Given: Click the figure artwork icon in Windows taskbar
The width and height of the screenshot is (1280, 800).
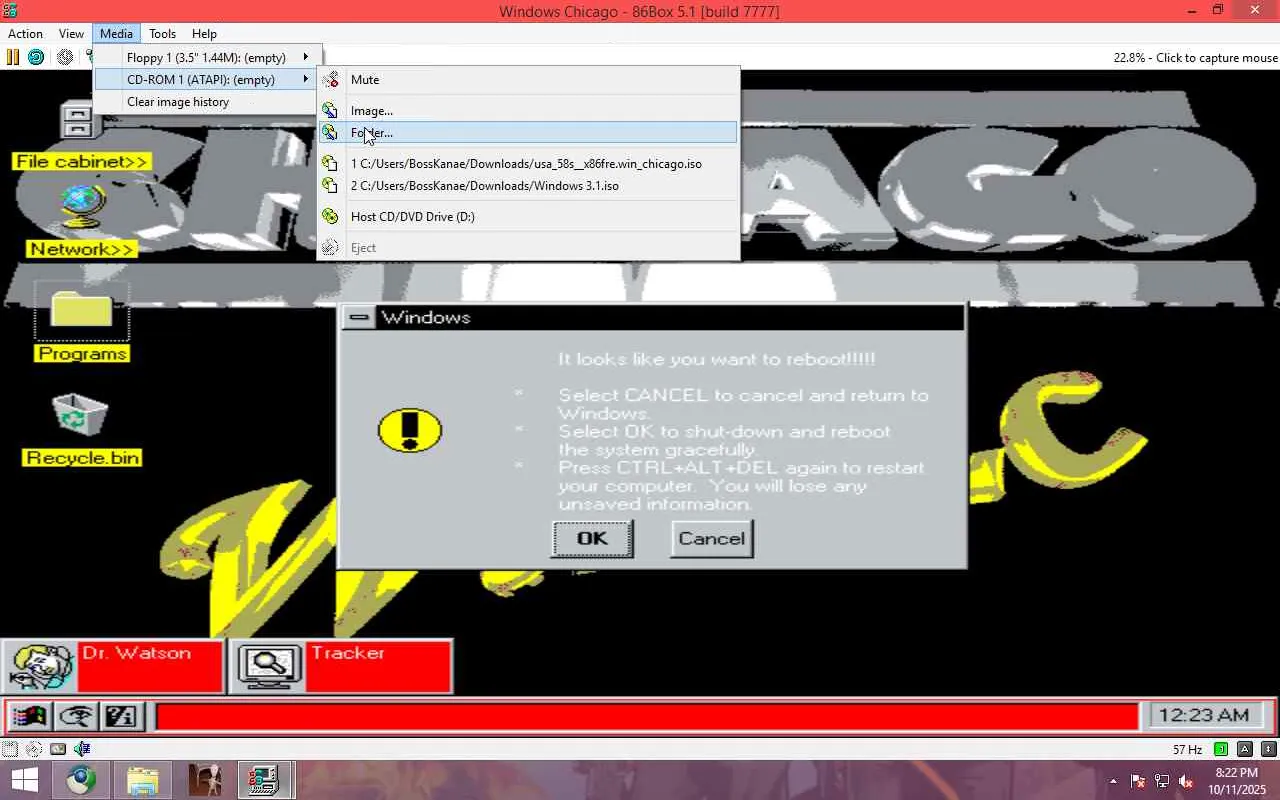Looking at the screenshot, I should click(204, 780).
